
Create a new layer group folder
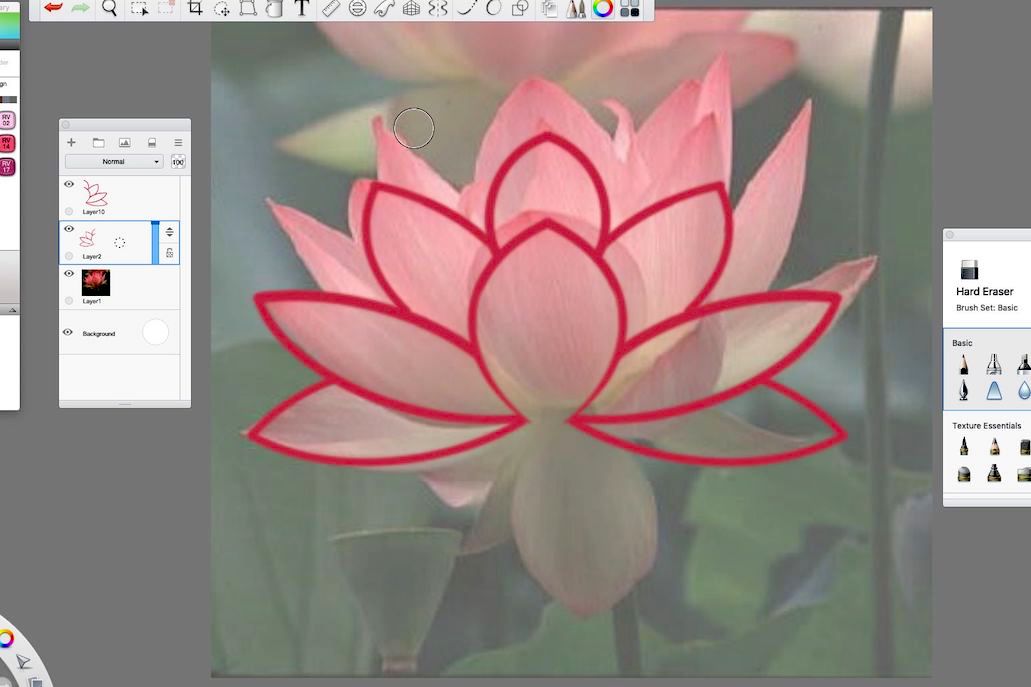pos(99,142)
